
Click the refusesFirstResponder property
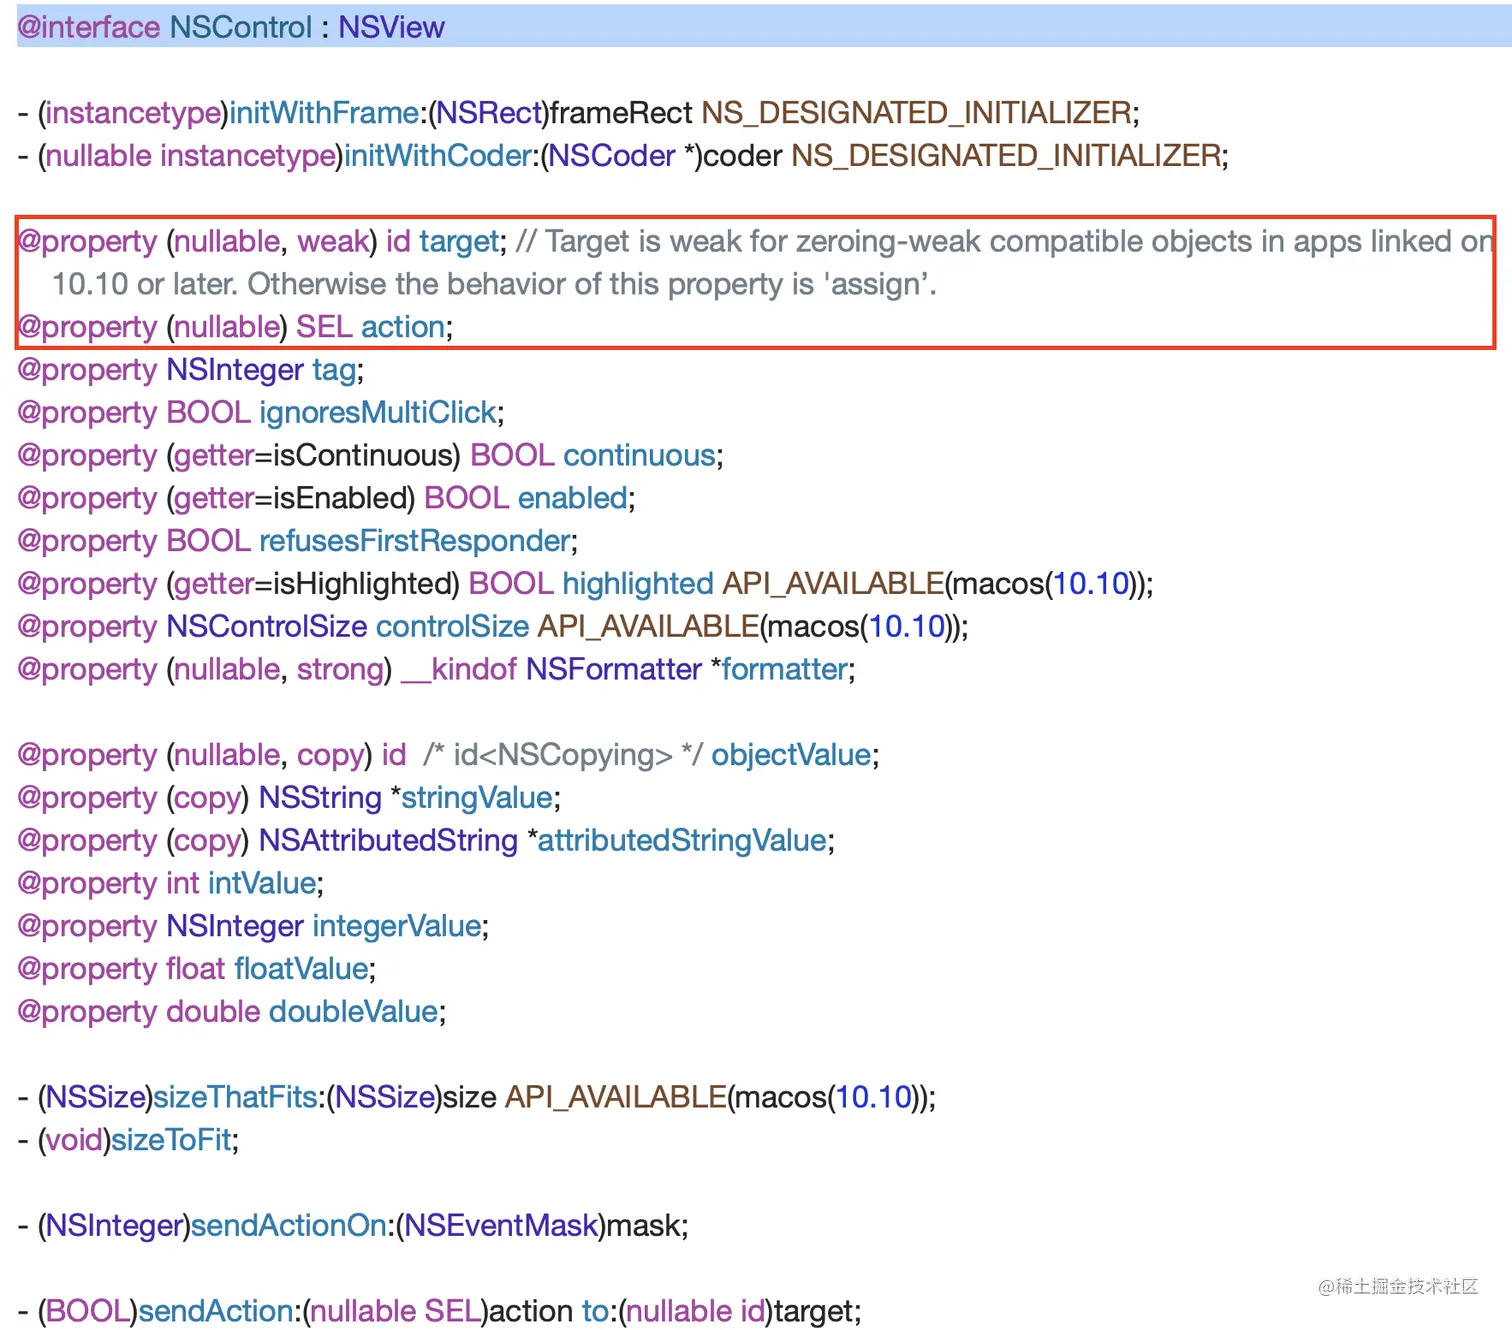tap(415, 541)
